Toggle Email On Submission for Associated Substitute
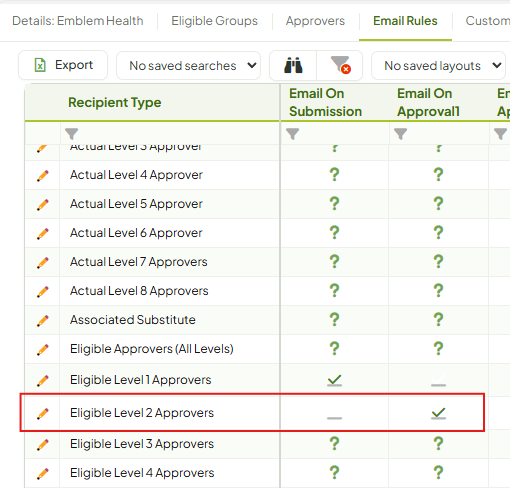This screenshot has height=488, width=510. click(x=334, y=320)
